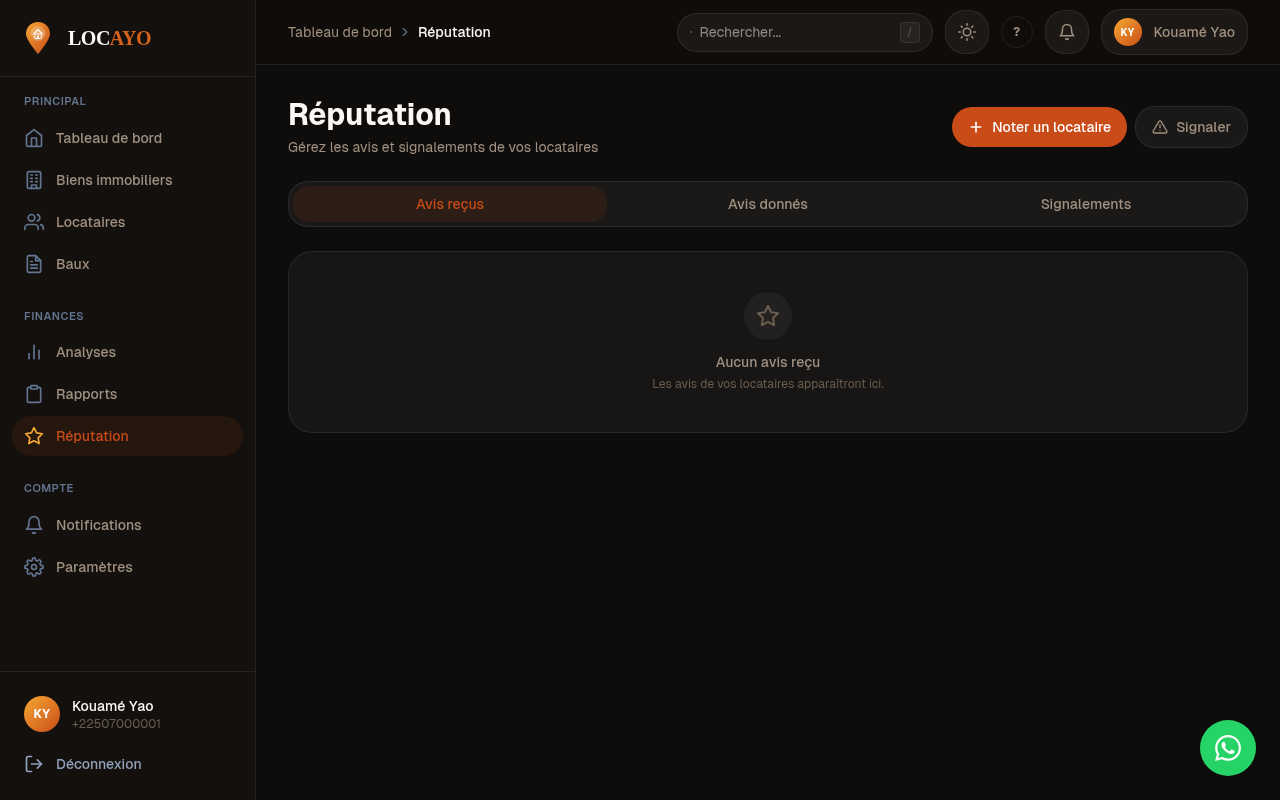Click the Locayo logo icon
1280x800 pixels.
(38, 38)
